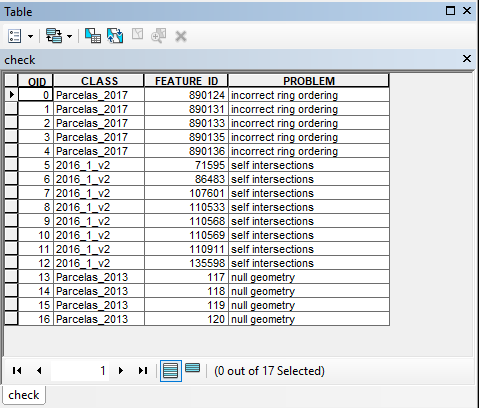Expand the Table Options dropdown arrow

pyautogui.click(x=30, y=36)
